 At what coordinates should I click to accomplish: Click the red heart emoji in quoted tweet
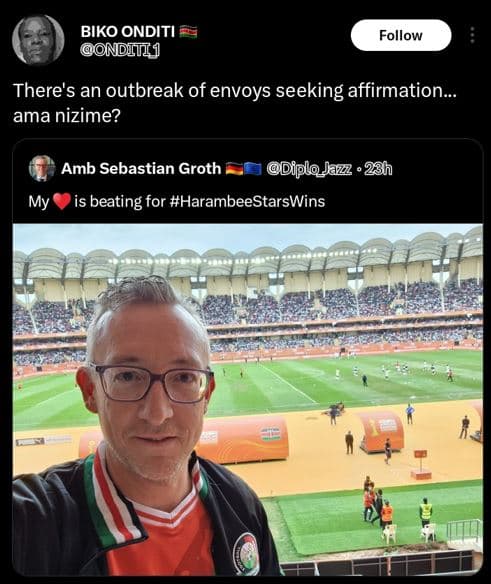click(62, 201)
